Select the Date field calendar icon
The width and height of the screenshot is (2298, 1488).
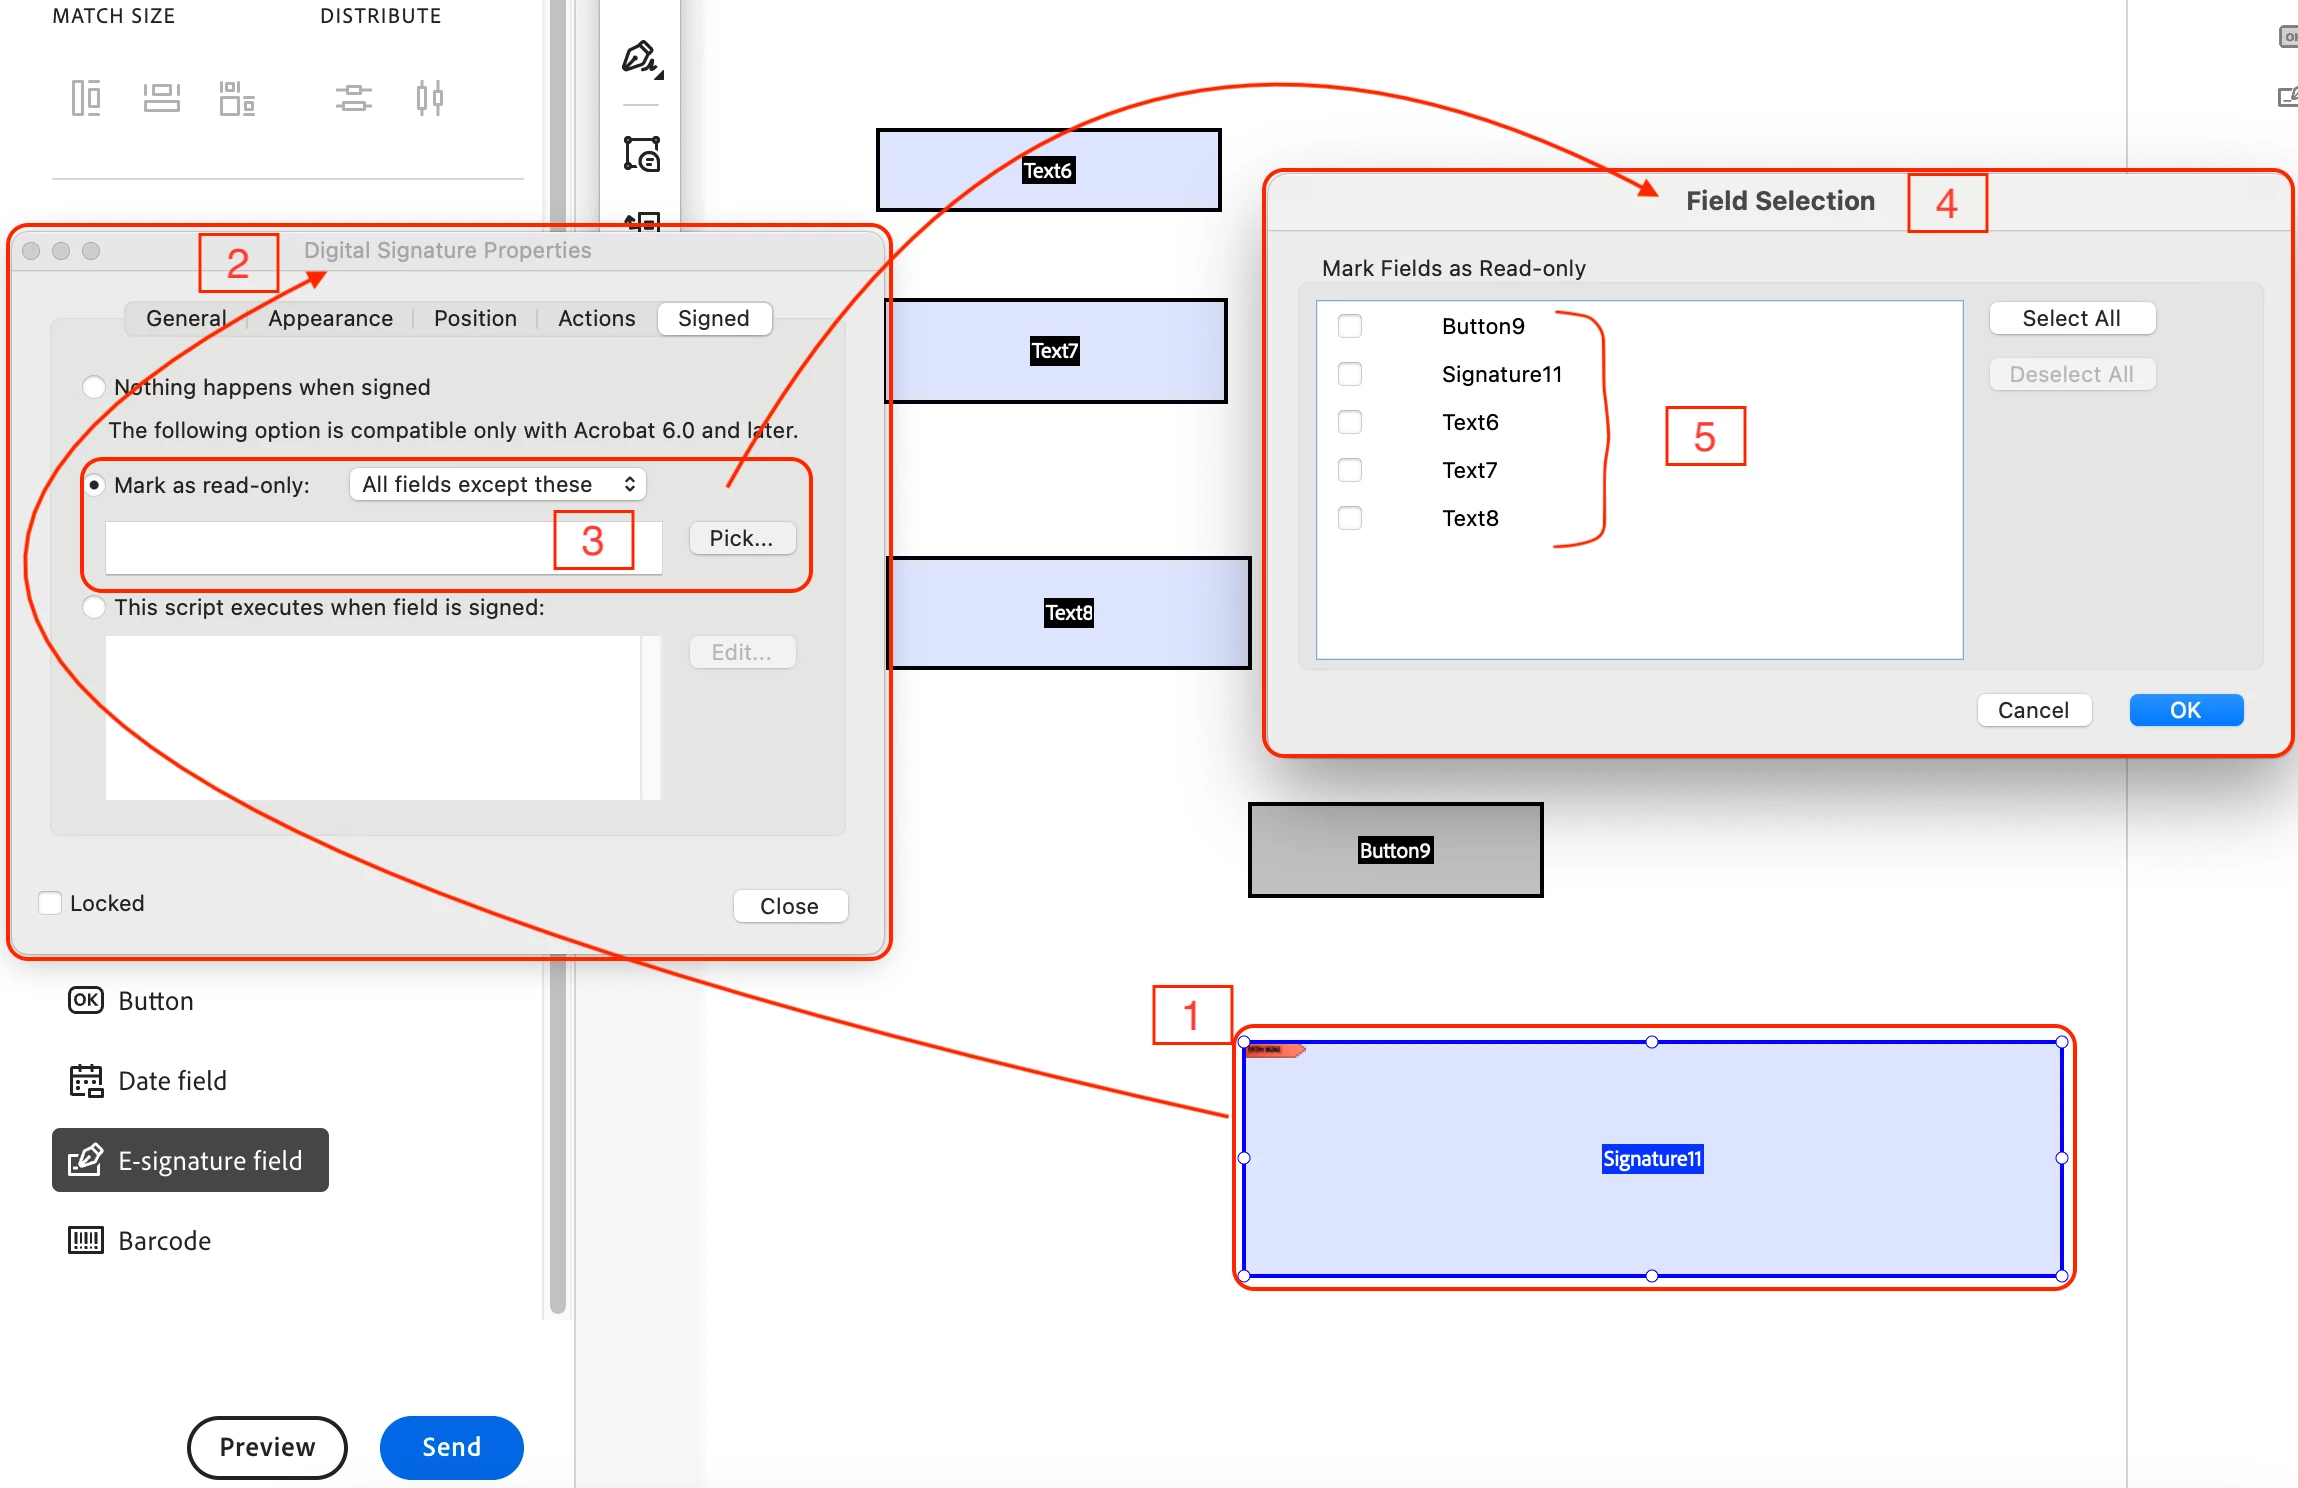tap(86, 1080)
